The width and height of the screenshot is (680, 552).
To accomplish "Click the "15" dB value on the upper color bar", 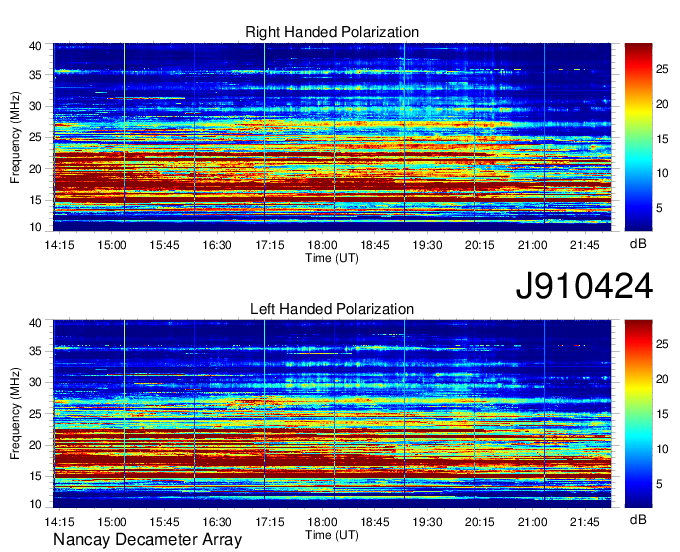I will point(662,139).
